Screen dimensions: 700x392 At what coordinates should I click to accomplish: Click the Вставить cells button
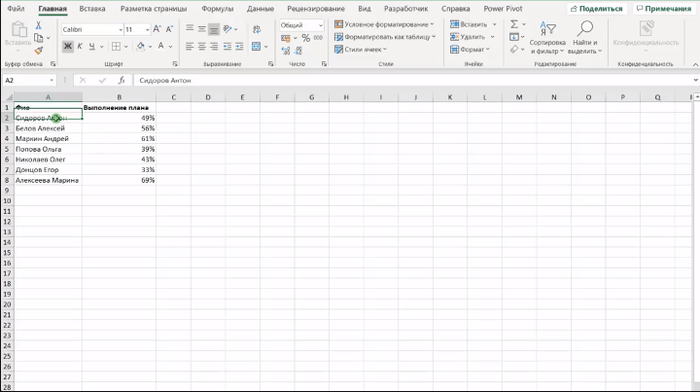(x=473, y=24)
